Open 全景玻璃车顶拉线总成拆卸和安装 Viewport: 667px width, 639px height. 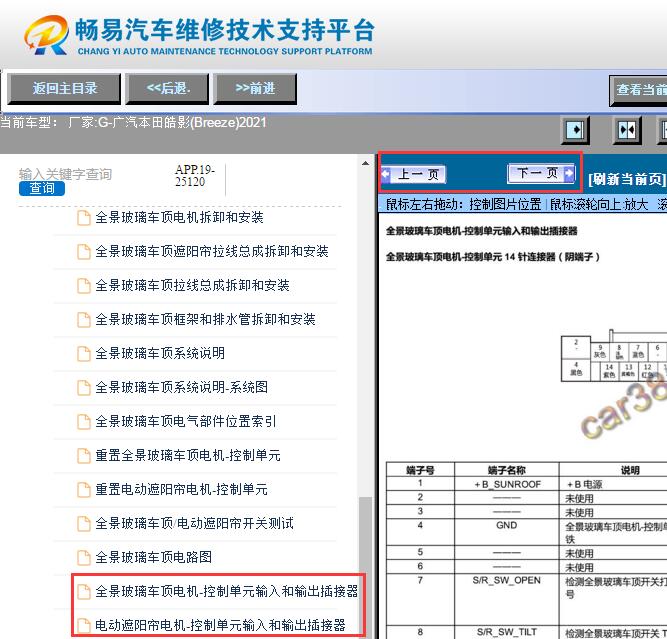[192, 285]
